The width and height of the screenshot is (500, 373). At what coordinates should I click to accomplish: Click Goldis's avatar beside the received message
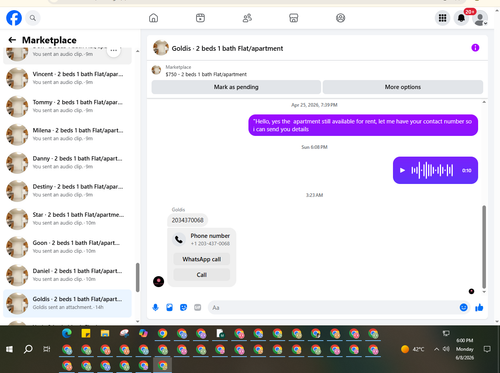pos(158,281)
